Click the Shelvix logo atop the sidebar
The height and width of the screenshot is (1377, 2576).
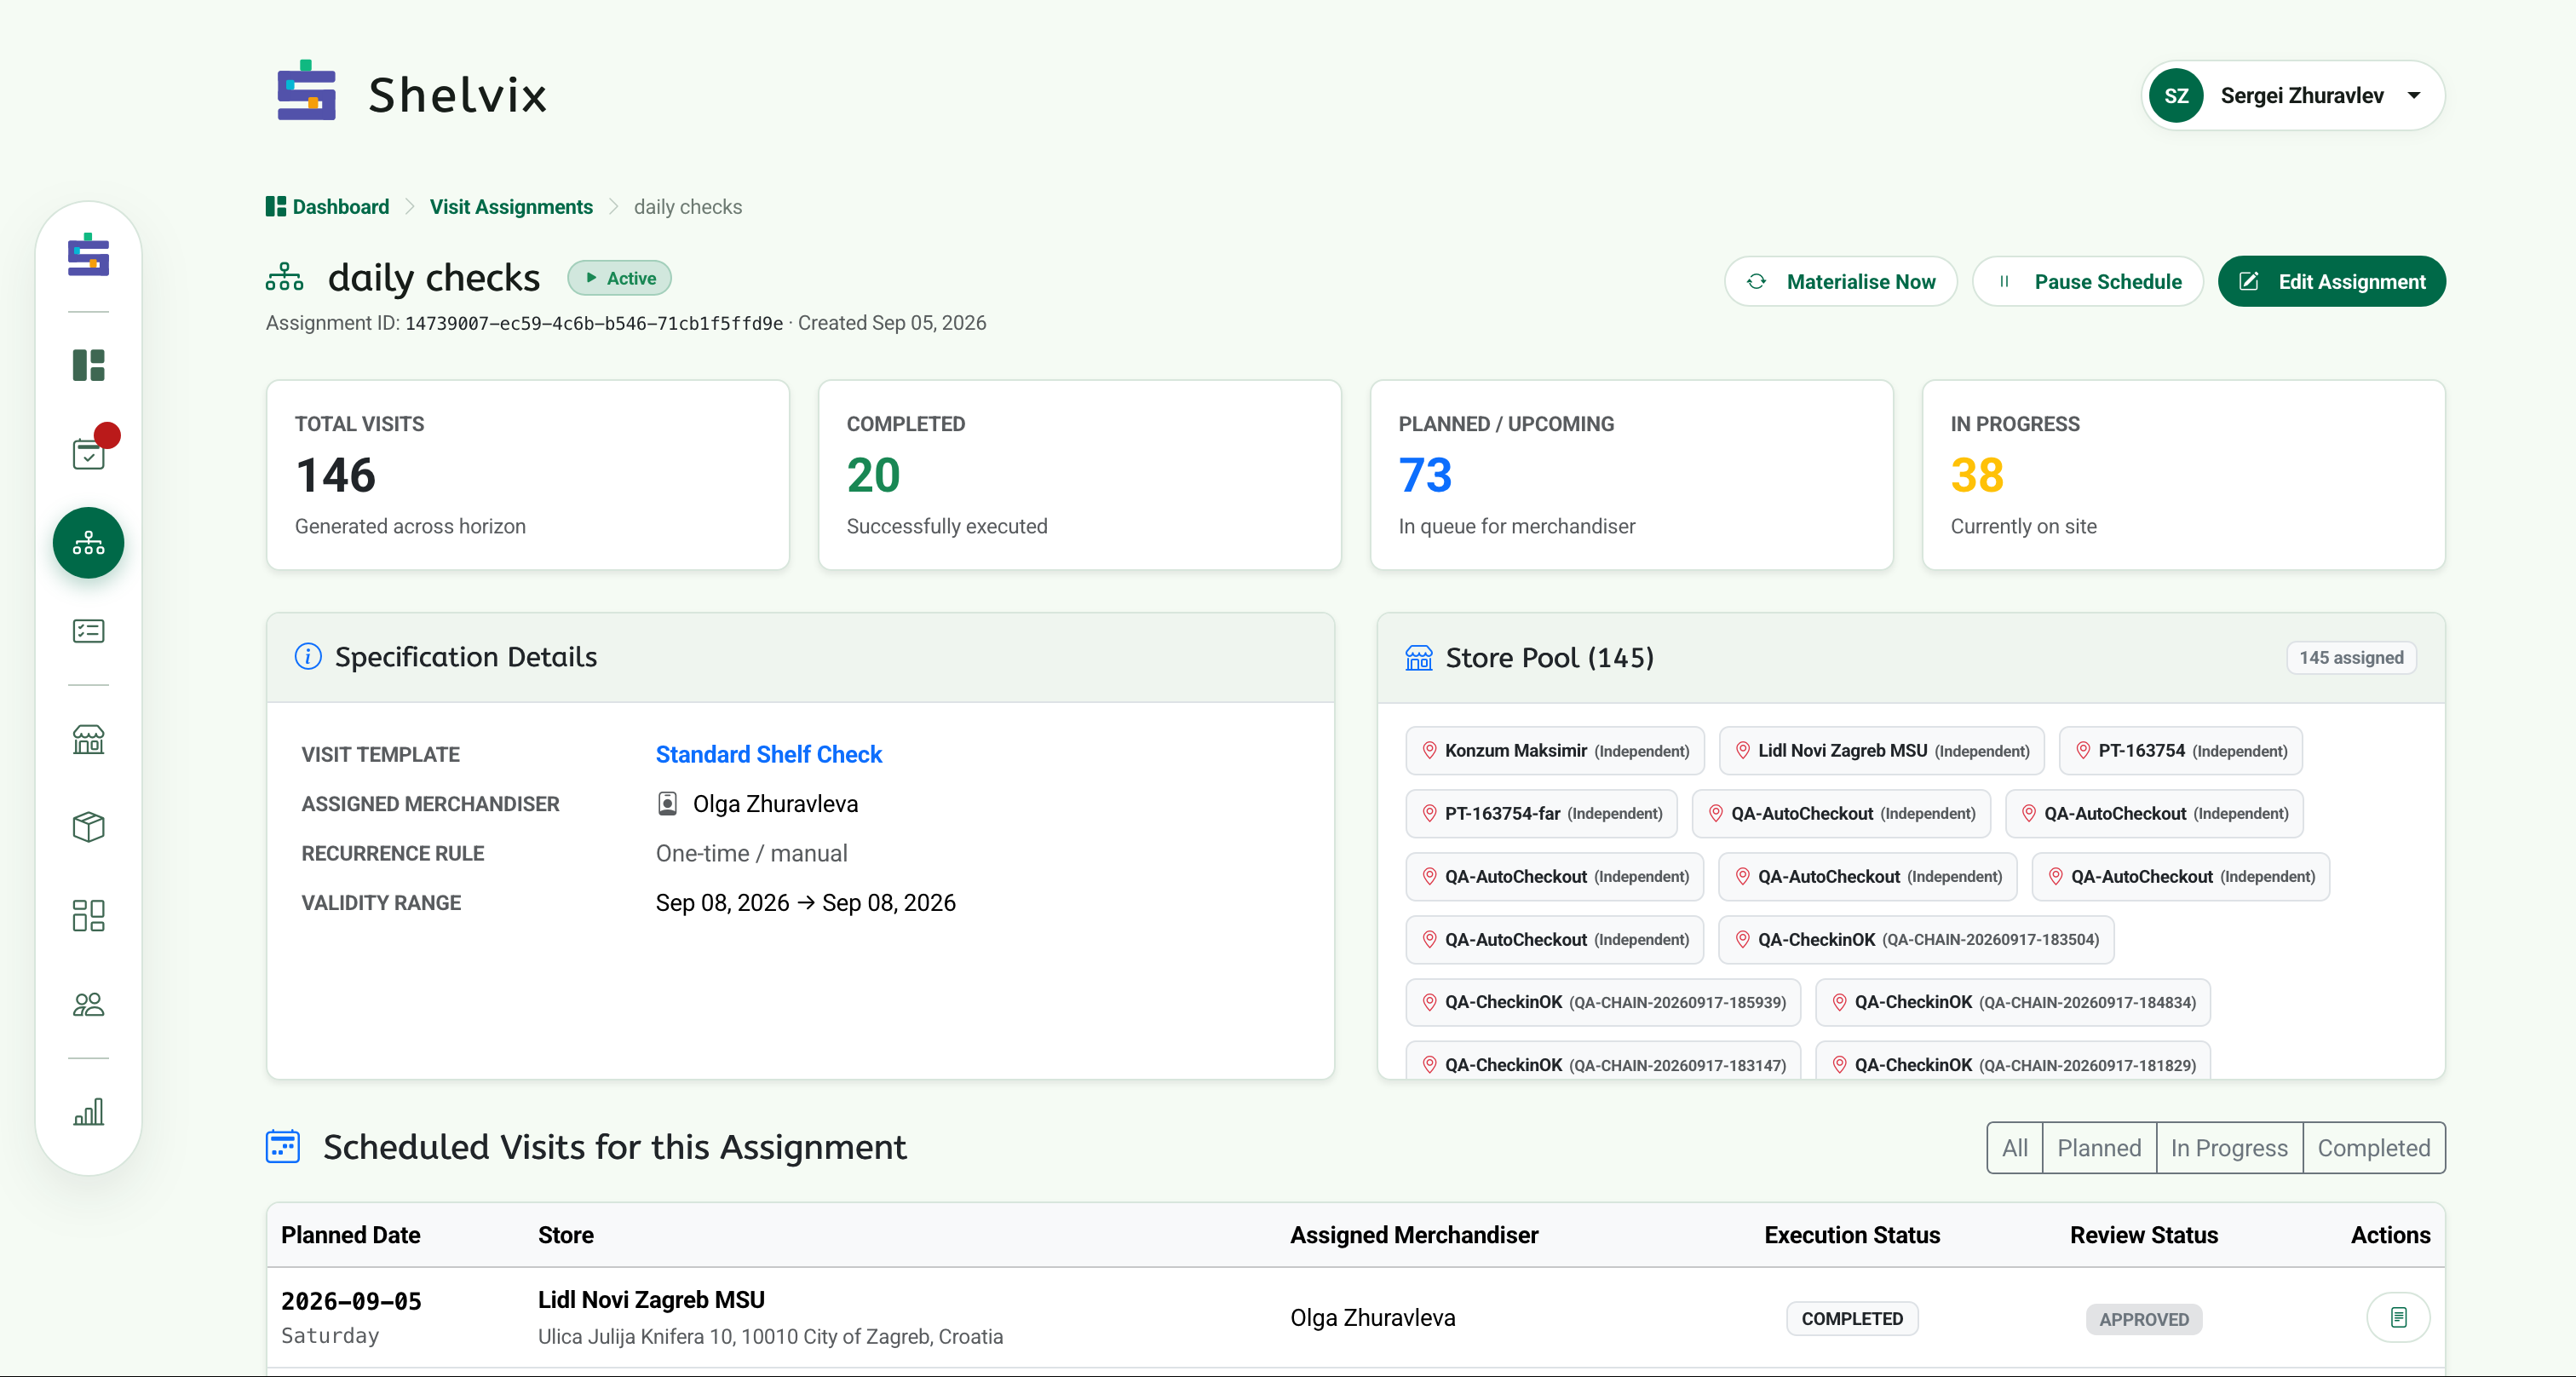click(x=88, y=254)
